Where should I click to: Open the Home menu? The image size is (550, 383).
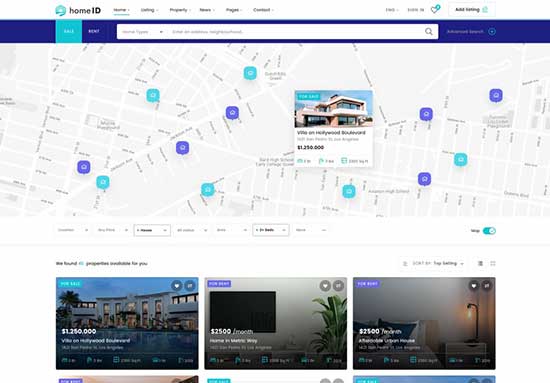(x=121, y=10)
